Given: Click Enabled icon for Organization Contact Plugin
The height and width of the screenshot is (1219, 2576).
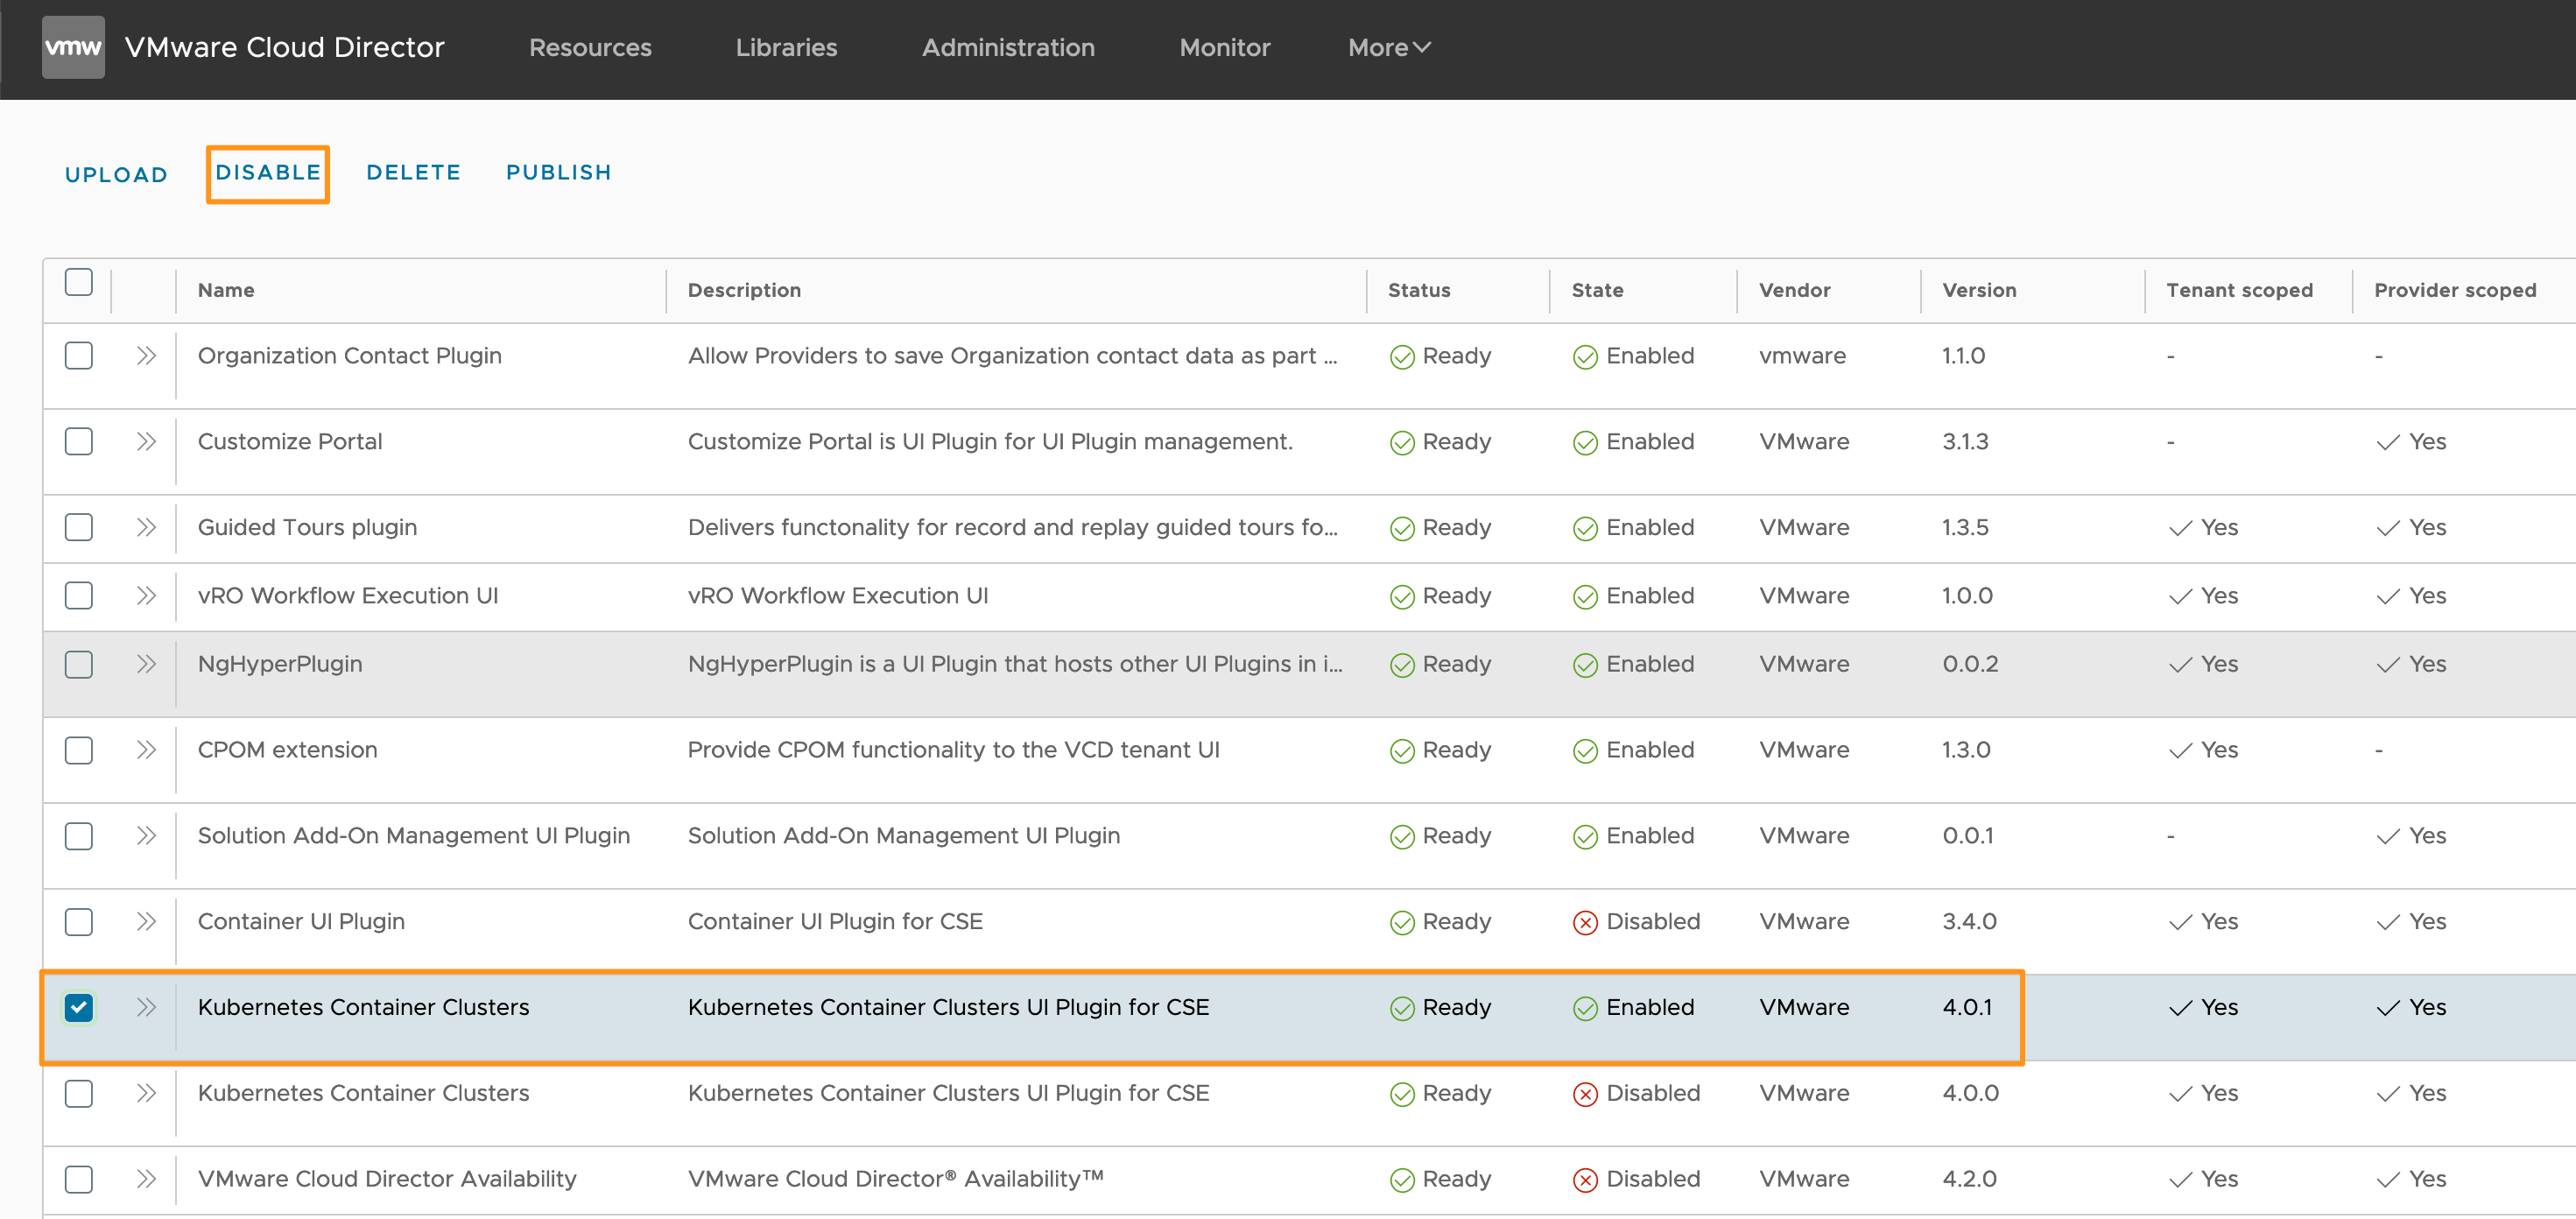Looking at the screenshot, I should coord(1585,357).
